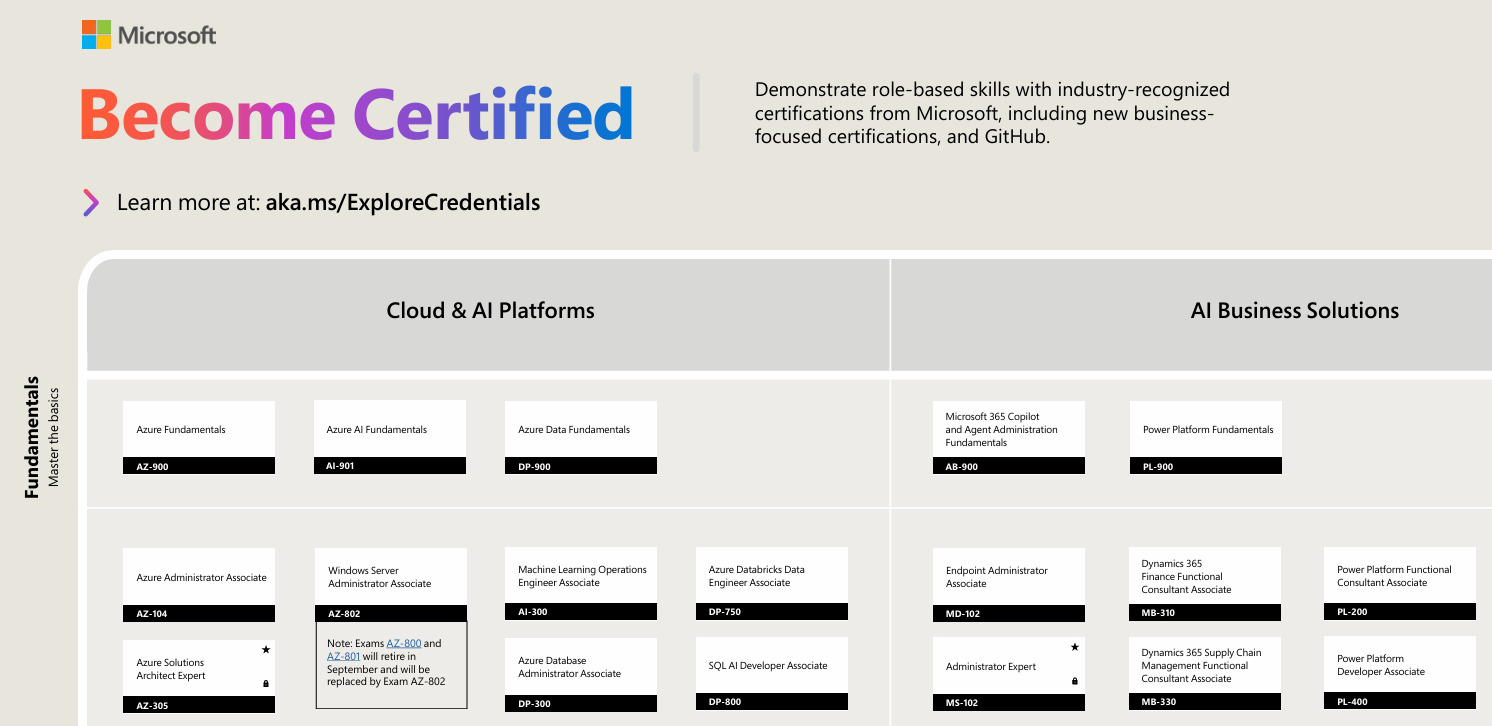Click the DP-900 exam code bar
Viewport: 1492px width, 726px height.
coord(581,466)
